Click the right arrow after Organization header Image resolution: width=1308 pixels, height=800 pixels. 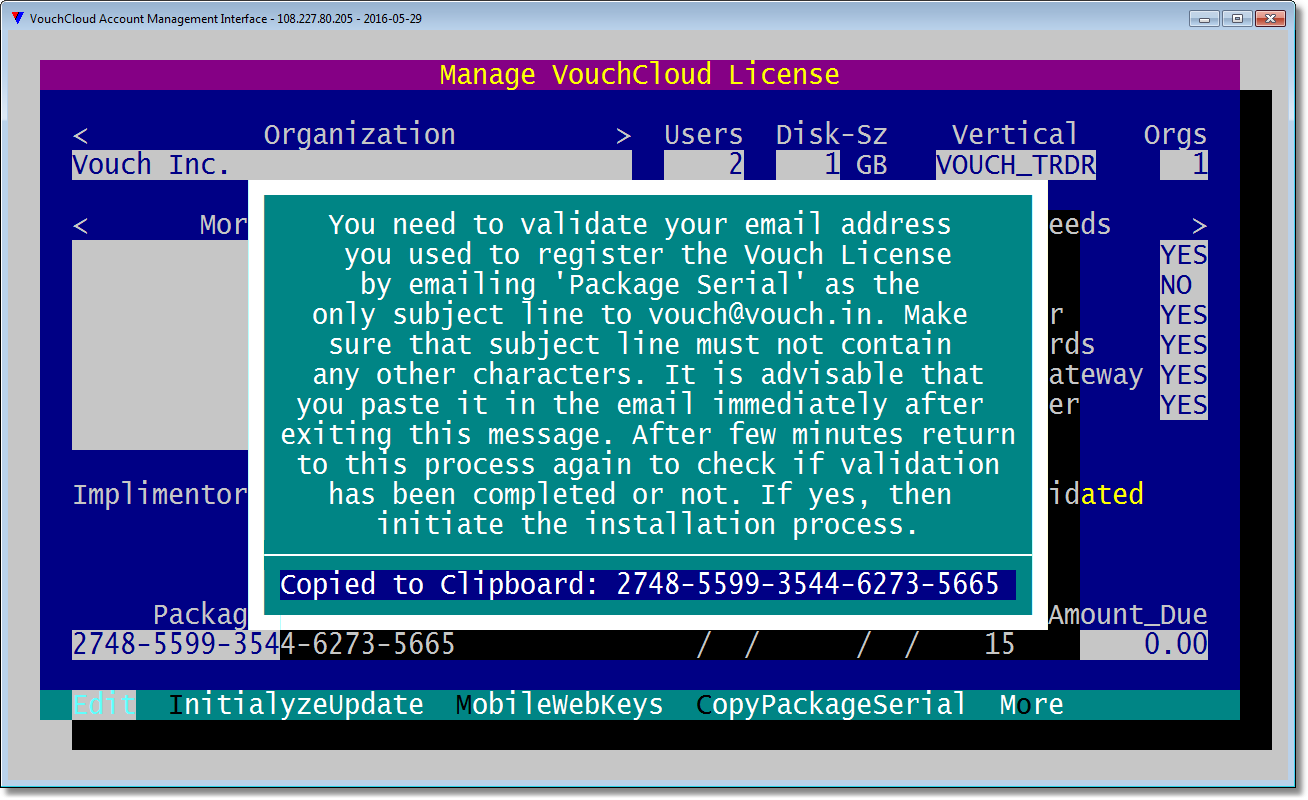(x=624, y=135)
